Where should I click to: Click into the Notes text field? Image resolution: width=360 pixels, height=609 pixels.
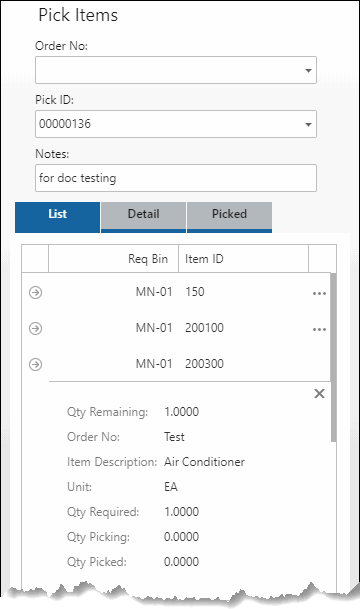[176, 178]
